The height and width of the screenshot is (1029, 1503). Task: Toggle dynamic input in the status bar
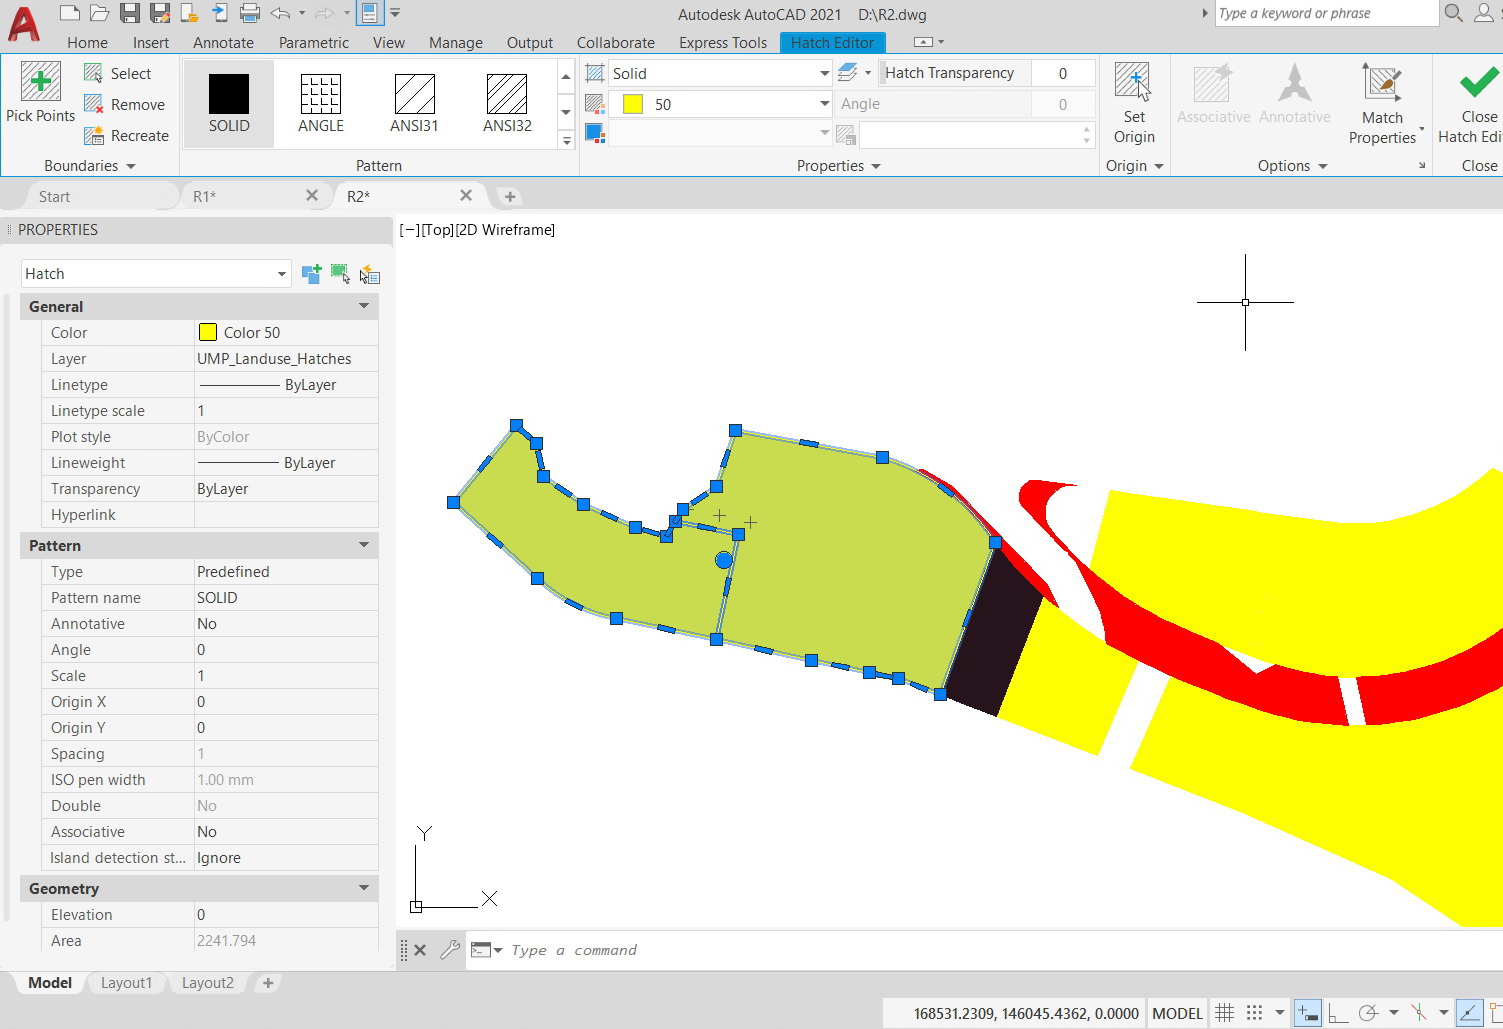[1307, 1012]
